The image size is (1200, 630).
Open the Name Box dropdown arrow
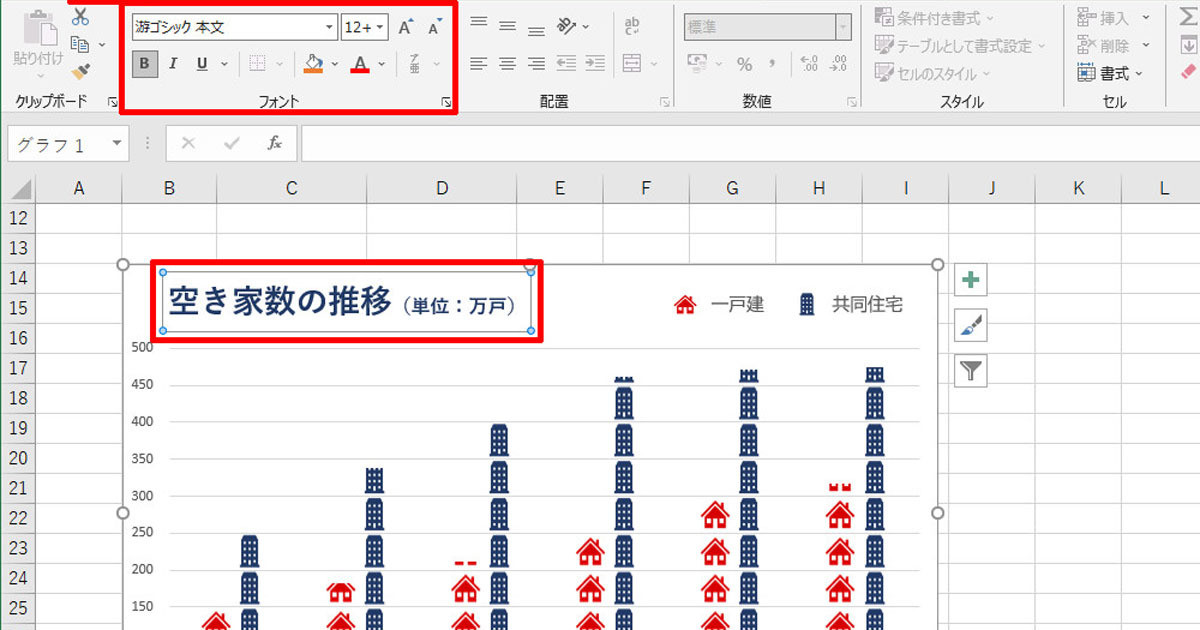click(x=117, y=144)
